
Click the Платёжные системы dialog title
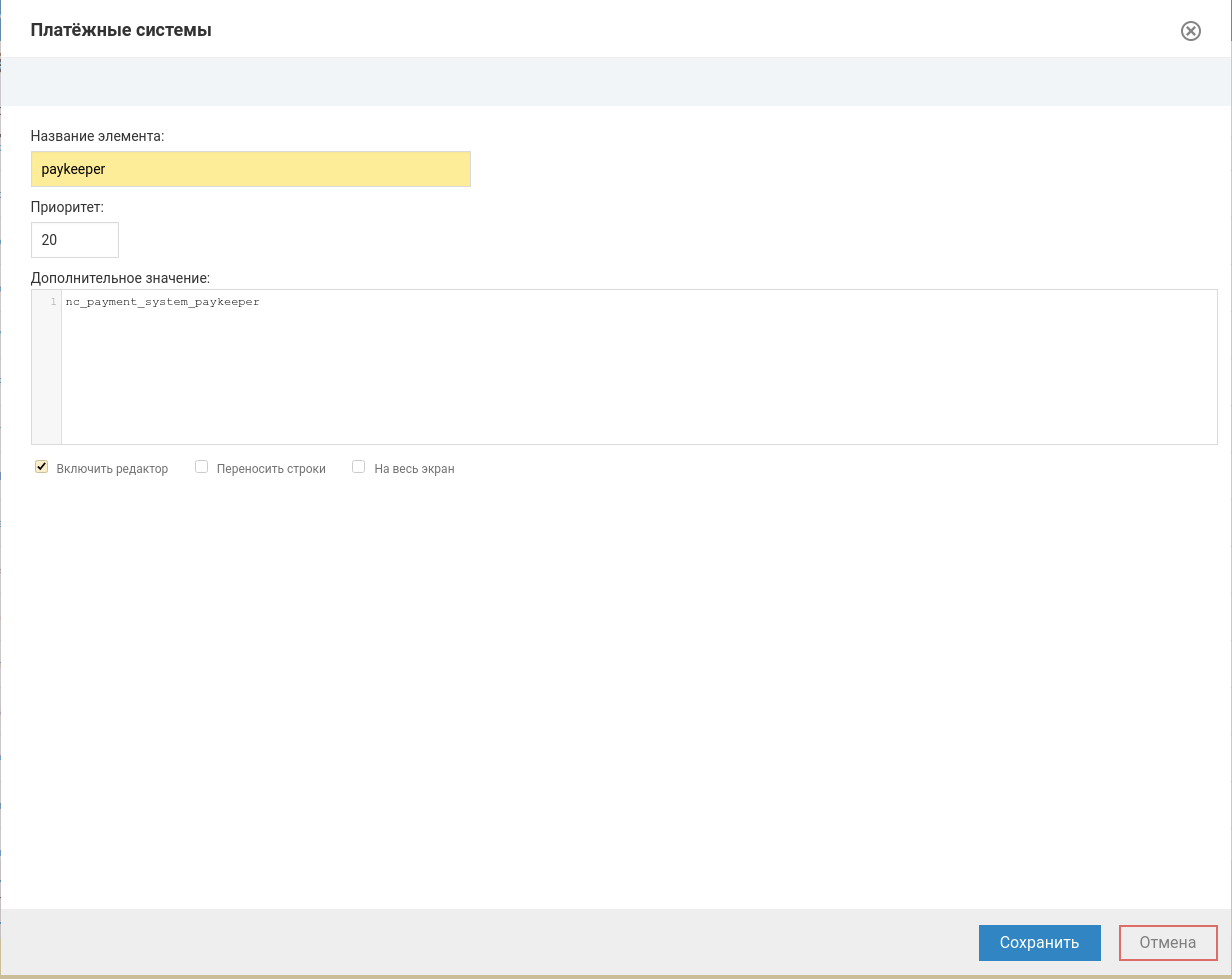[x=121, y=30]
